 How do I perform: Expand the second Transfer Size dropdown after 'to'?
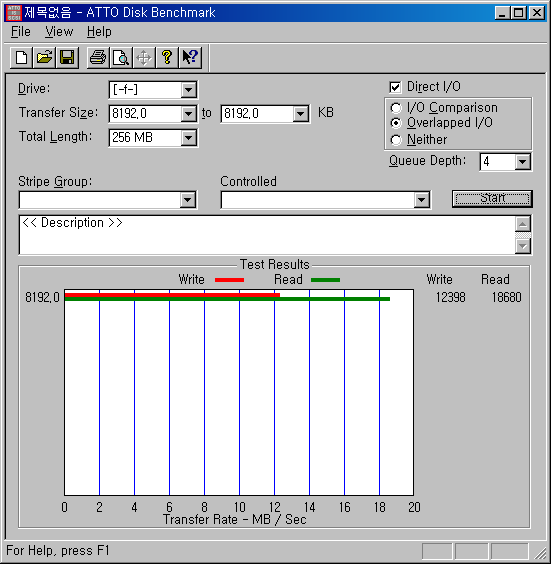pos(300,114)
